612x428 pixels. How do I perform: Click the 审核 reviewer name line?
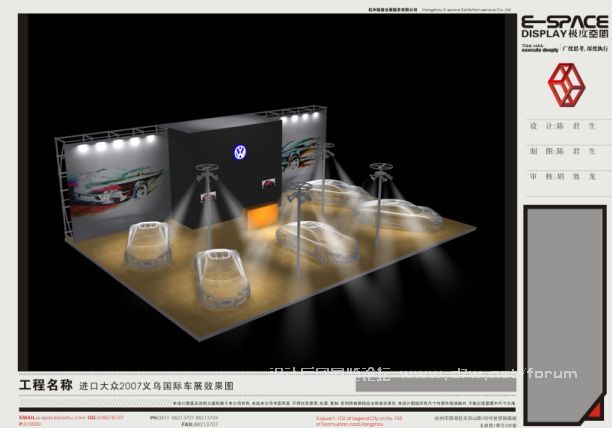562,176
